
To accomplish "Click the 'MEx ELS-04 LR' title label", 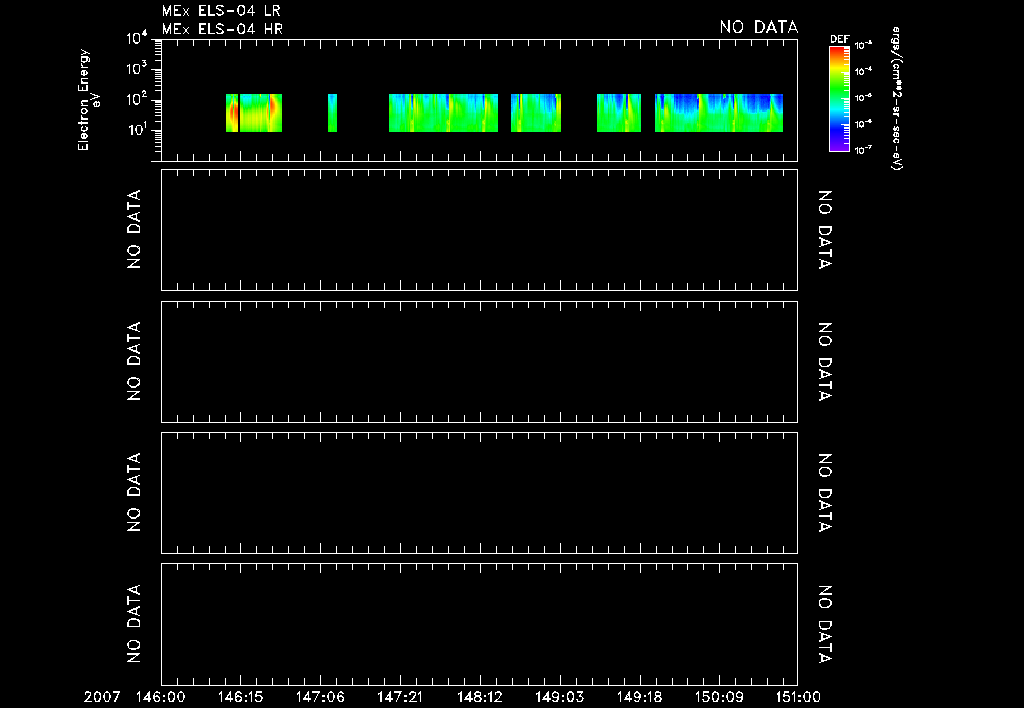I will point(221,11).
